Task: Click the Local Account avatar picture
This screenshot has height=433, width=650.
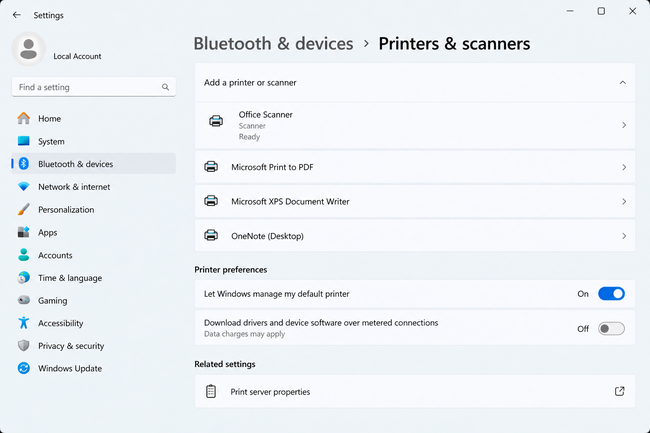Action: pos(29,48)
